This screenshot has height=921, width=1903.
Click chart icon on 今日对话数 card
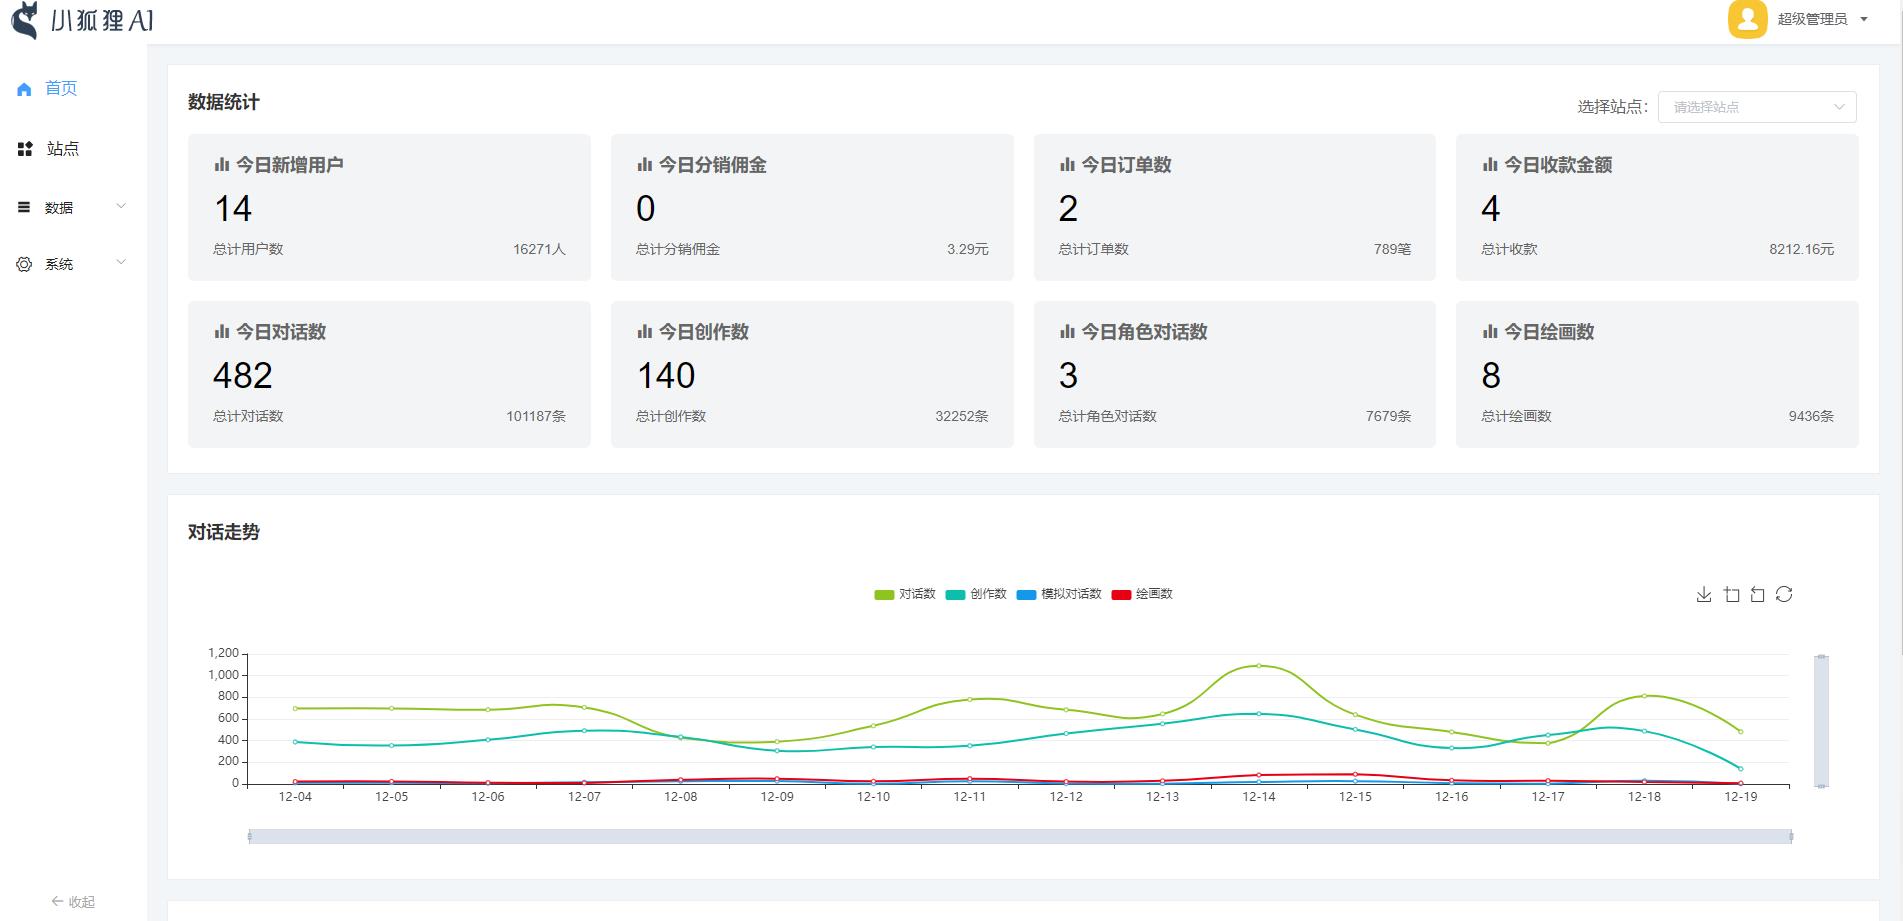tap(222, 332)
